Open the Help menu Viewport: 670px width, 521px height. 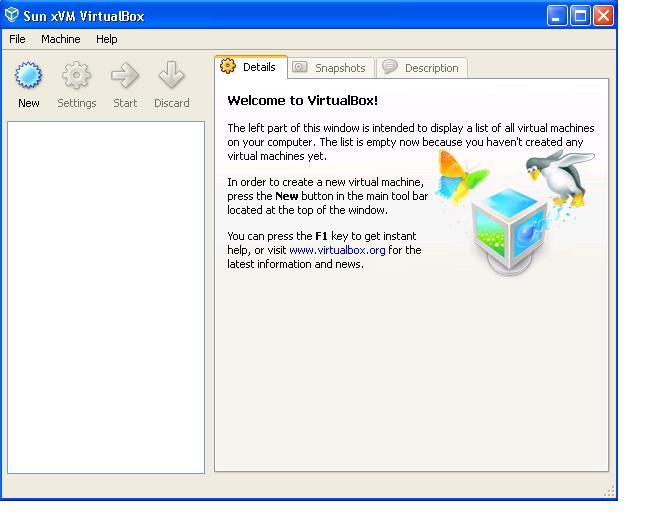point(106,39)
